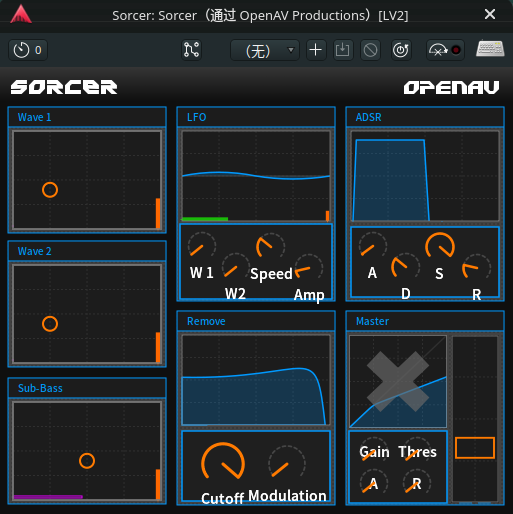
Task: Save the current preset icon
Action: coord(342,50)
